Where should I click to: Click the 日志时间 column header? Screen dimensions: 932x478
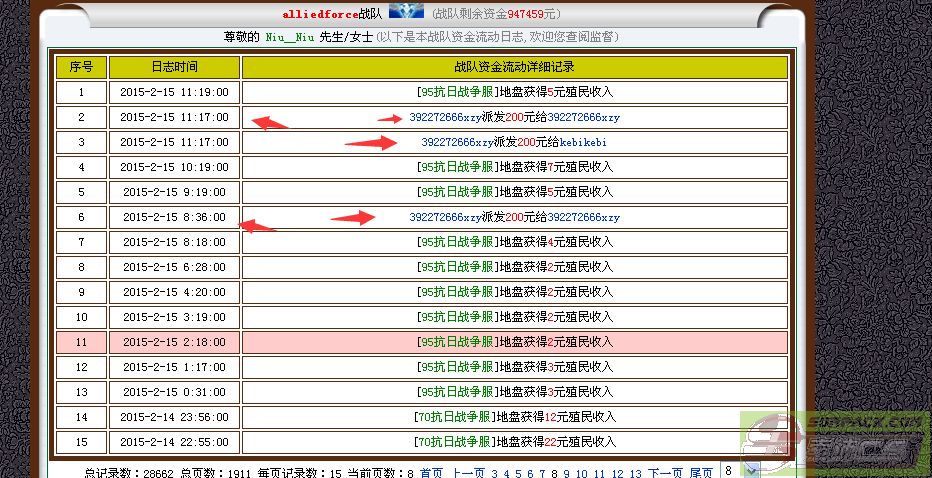[174, 67]
